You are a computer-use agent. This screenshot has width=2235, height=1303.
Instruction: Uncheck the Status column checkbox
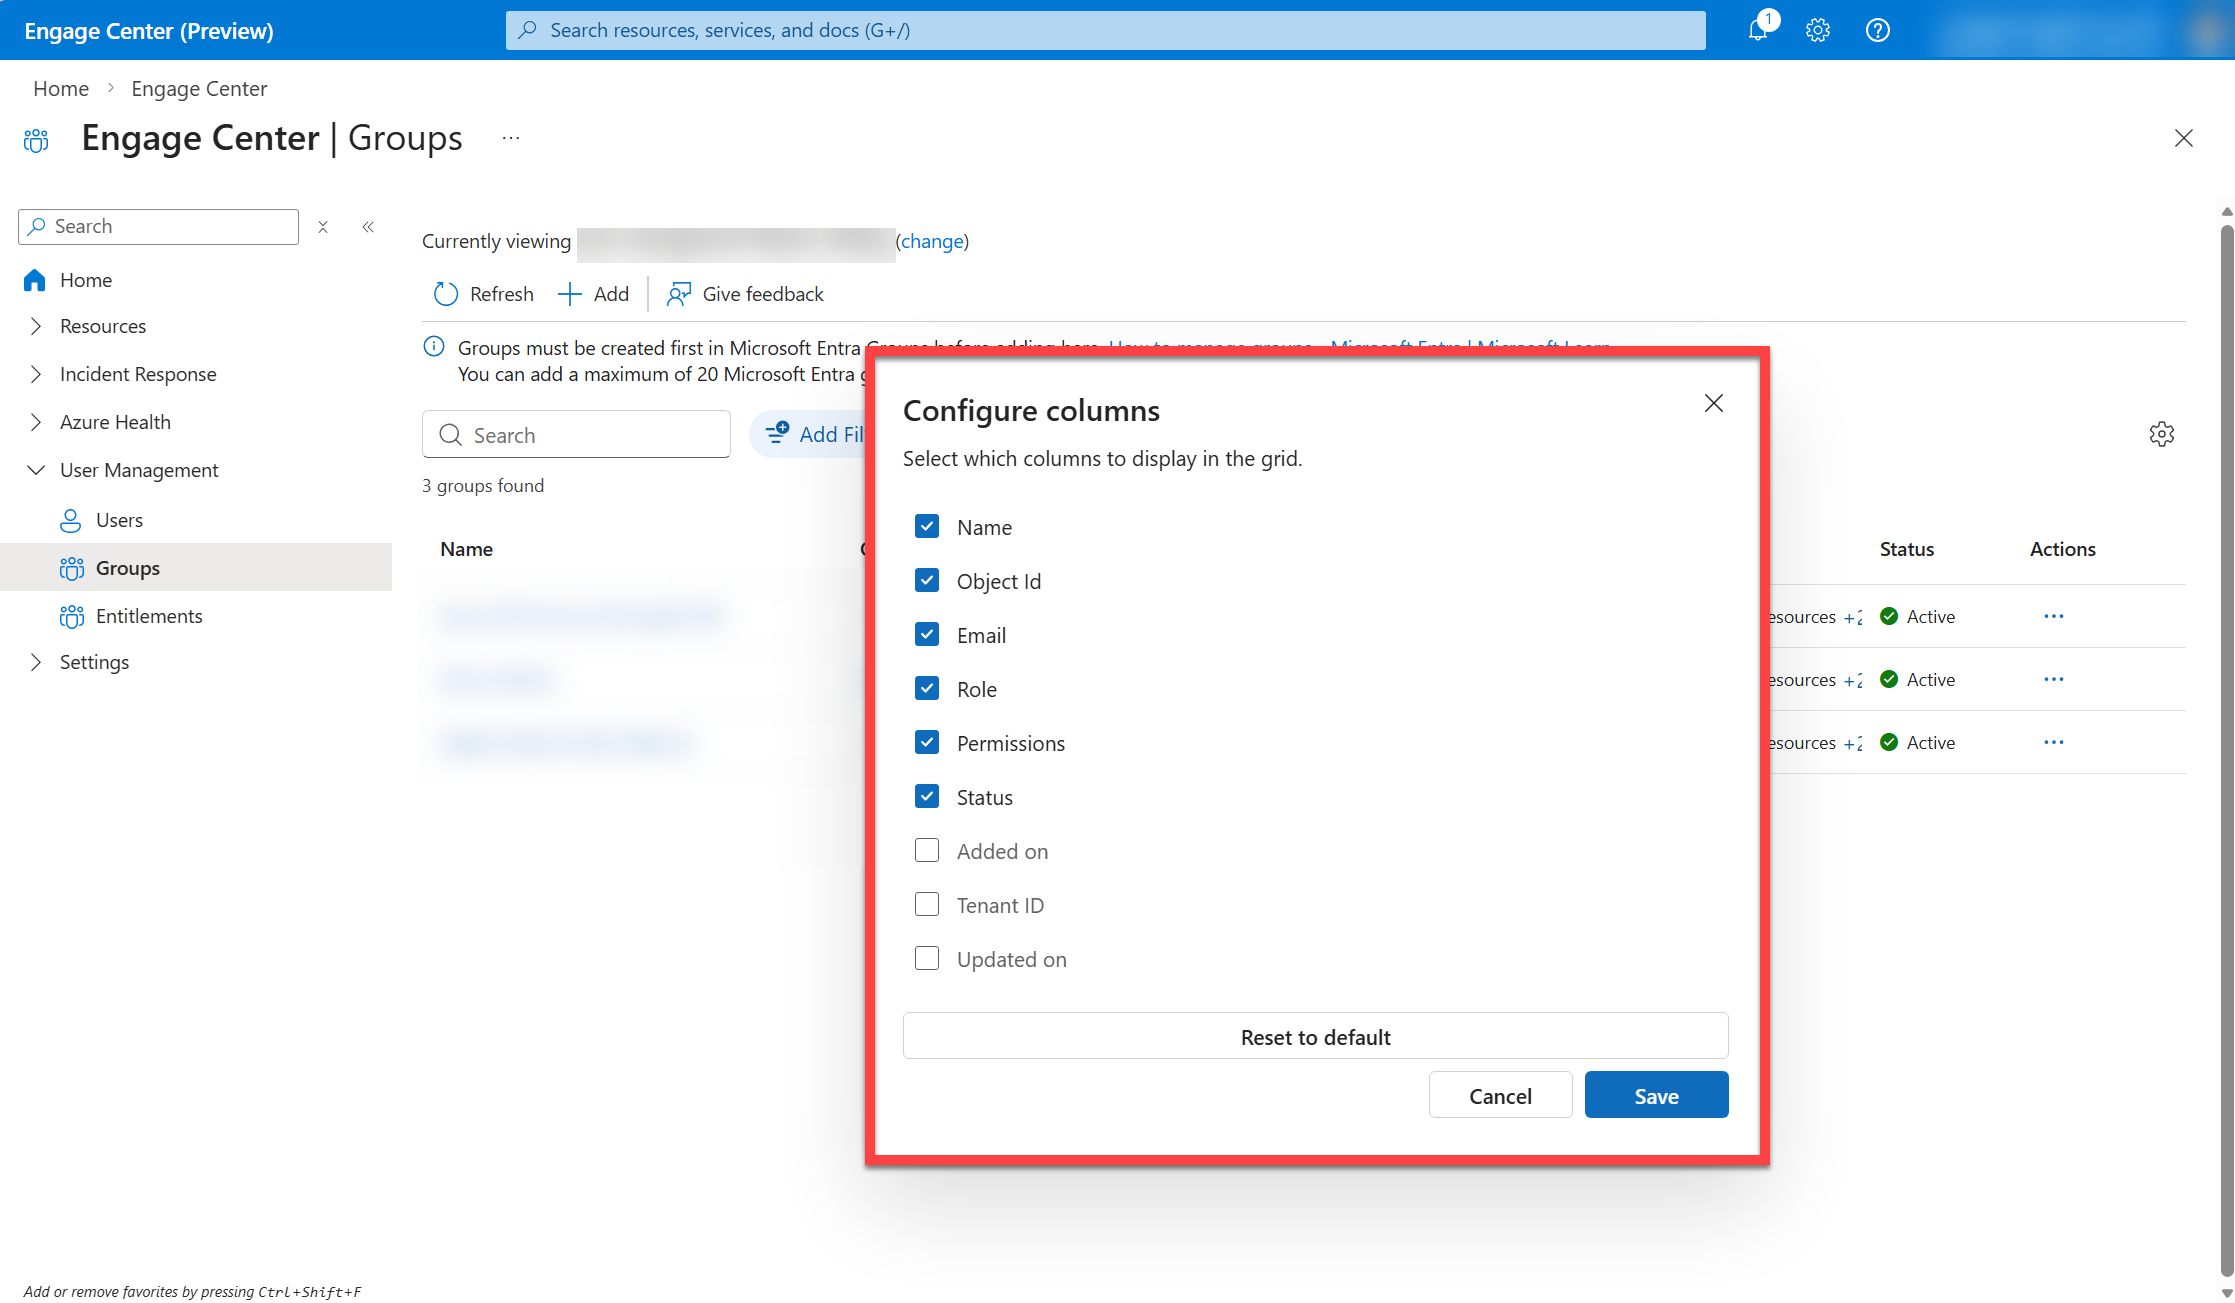pyautogui.click(x=927, y=796)
